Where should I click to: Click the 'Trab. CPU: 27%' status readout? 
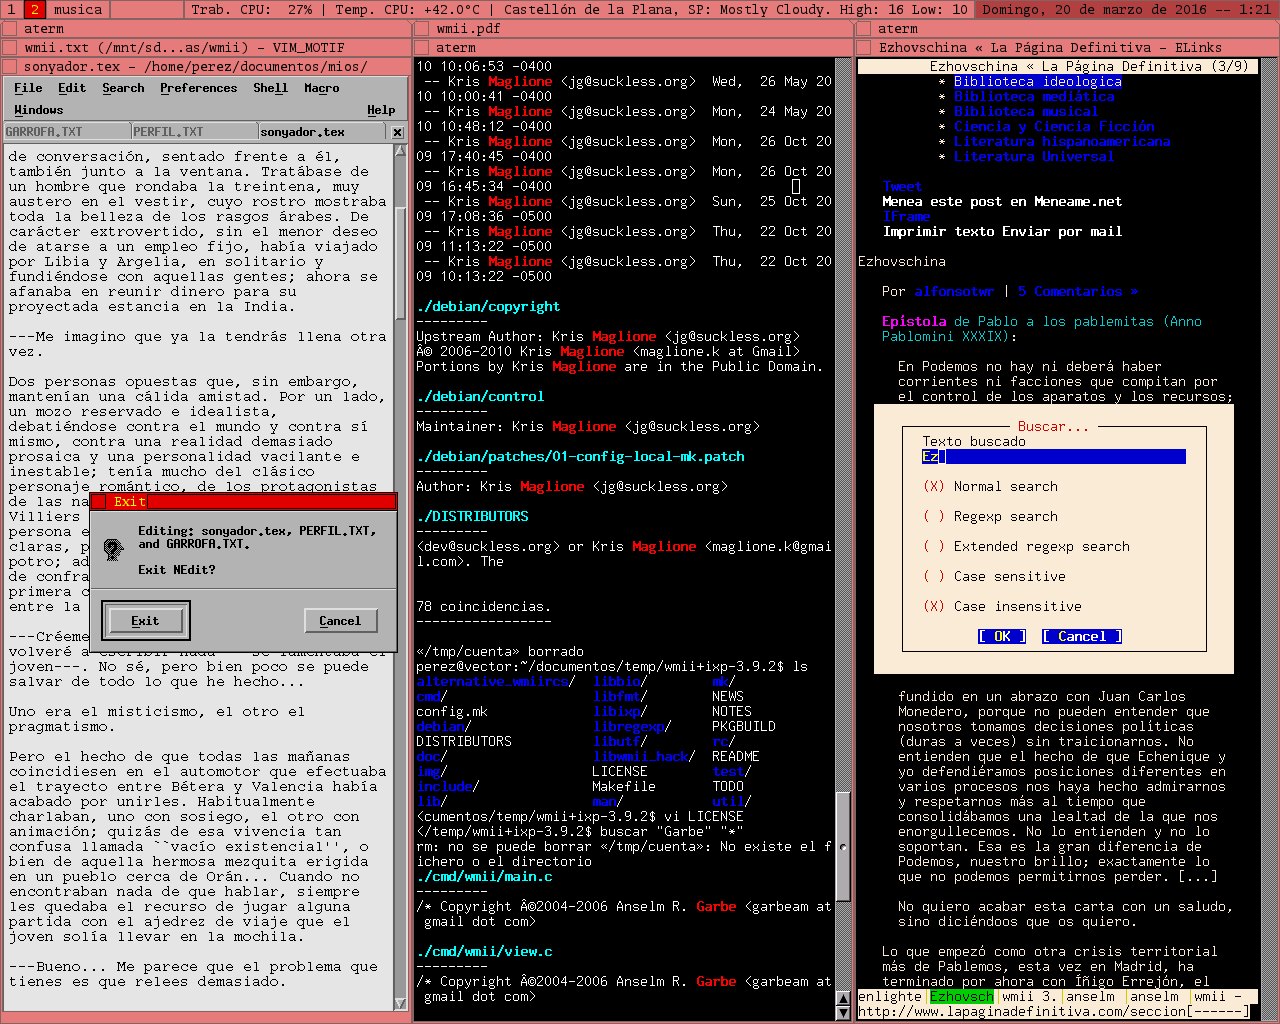point(252,9)
